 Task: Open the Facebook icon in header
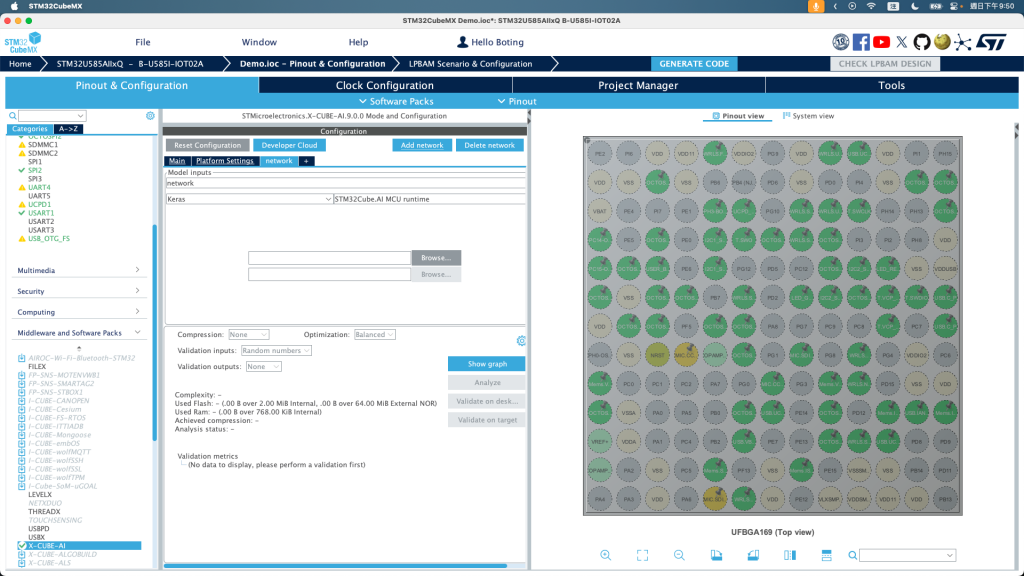861,42
